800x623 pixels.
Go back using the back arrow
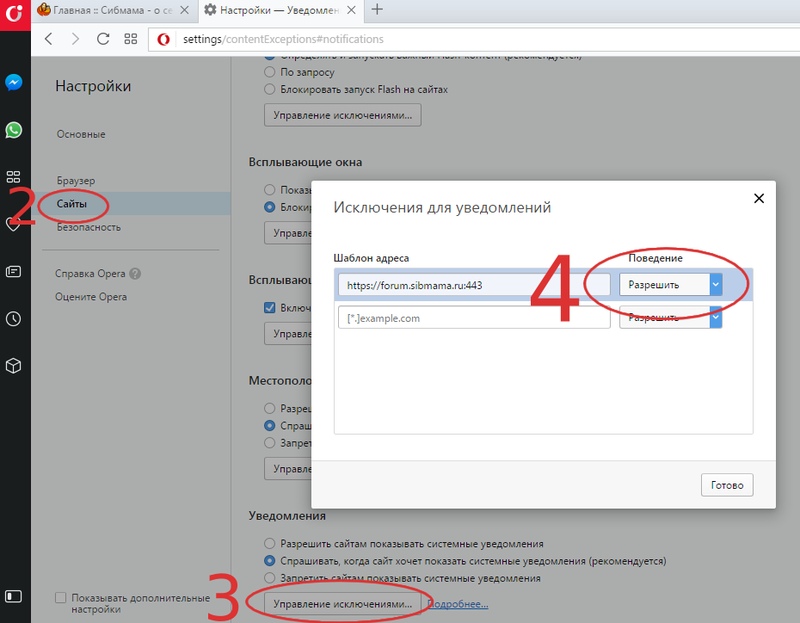click(x=48, y=39)
